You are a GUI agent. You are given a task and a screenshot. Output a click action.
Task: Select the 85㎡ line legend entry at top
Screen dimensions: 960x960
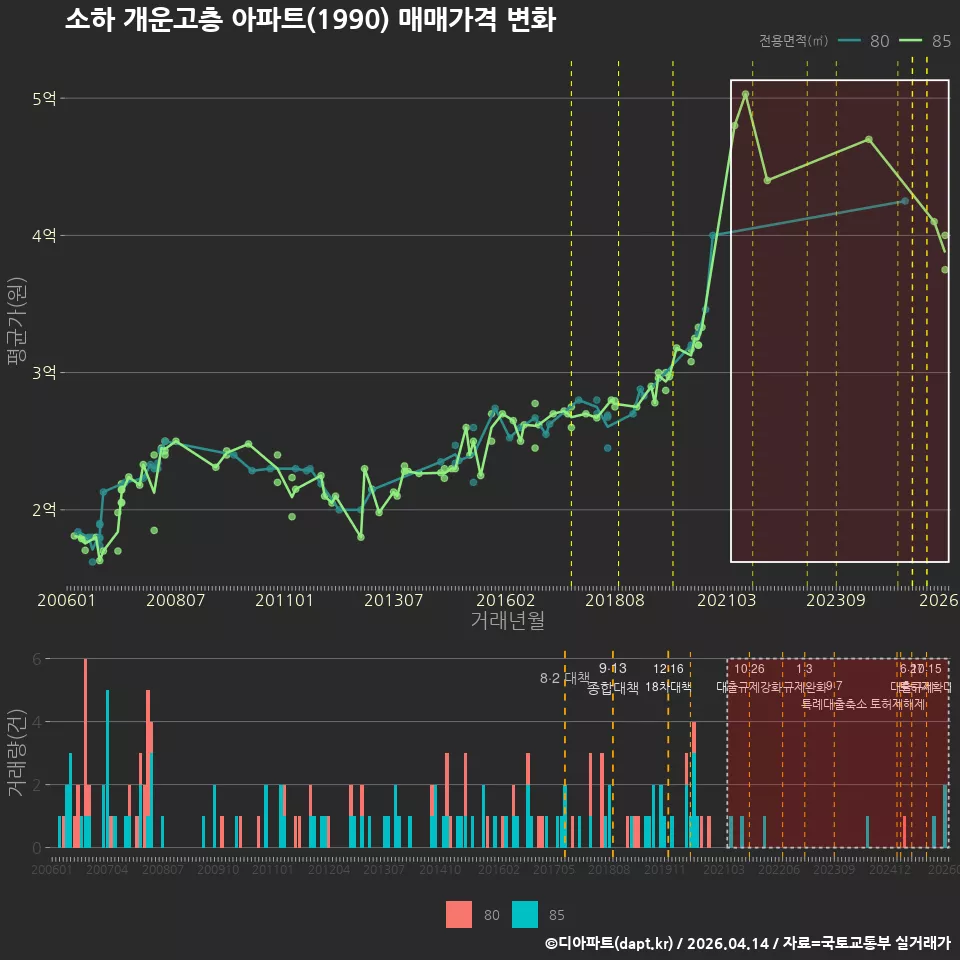point(925,41)
